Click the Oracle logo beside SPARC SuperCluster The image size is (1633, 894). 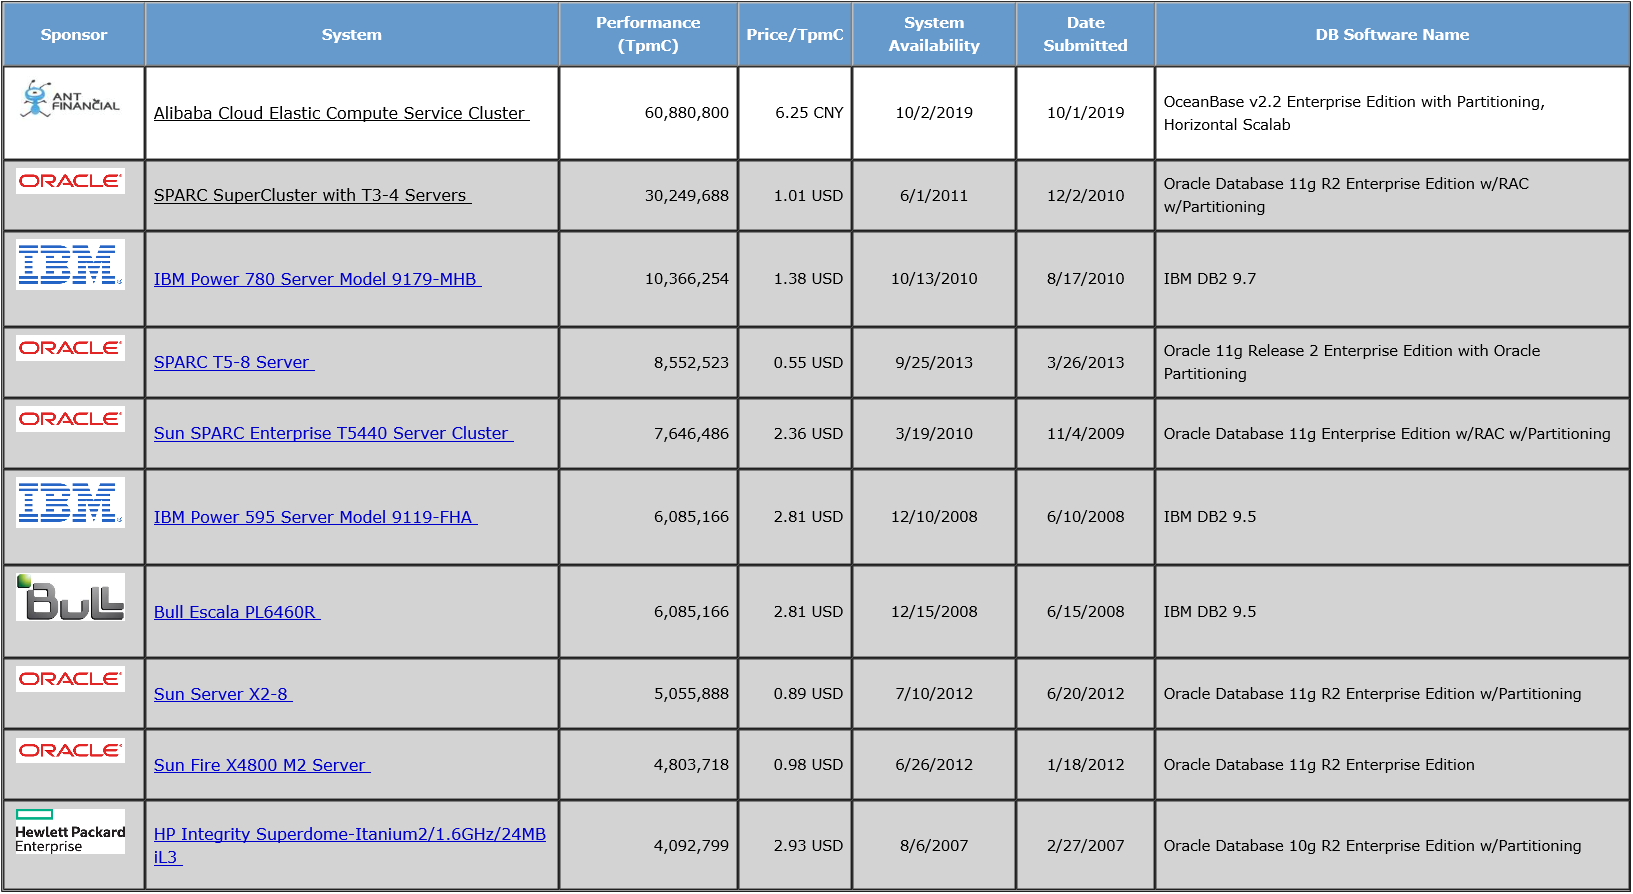click(x=70, y=181)
